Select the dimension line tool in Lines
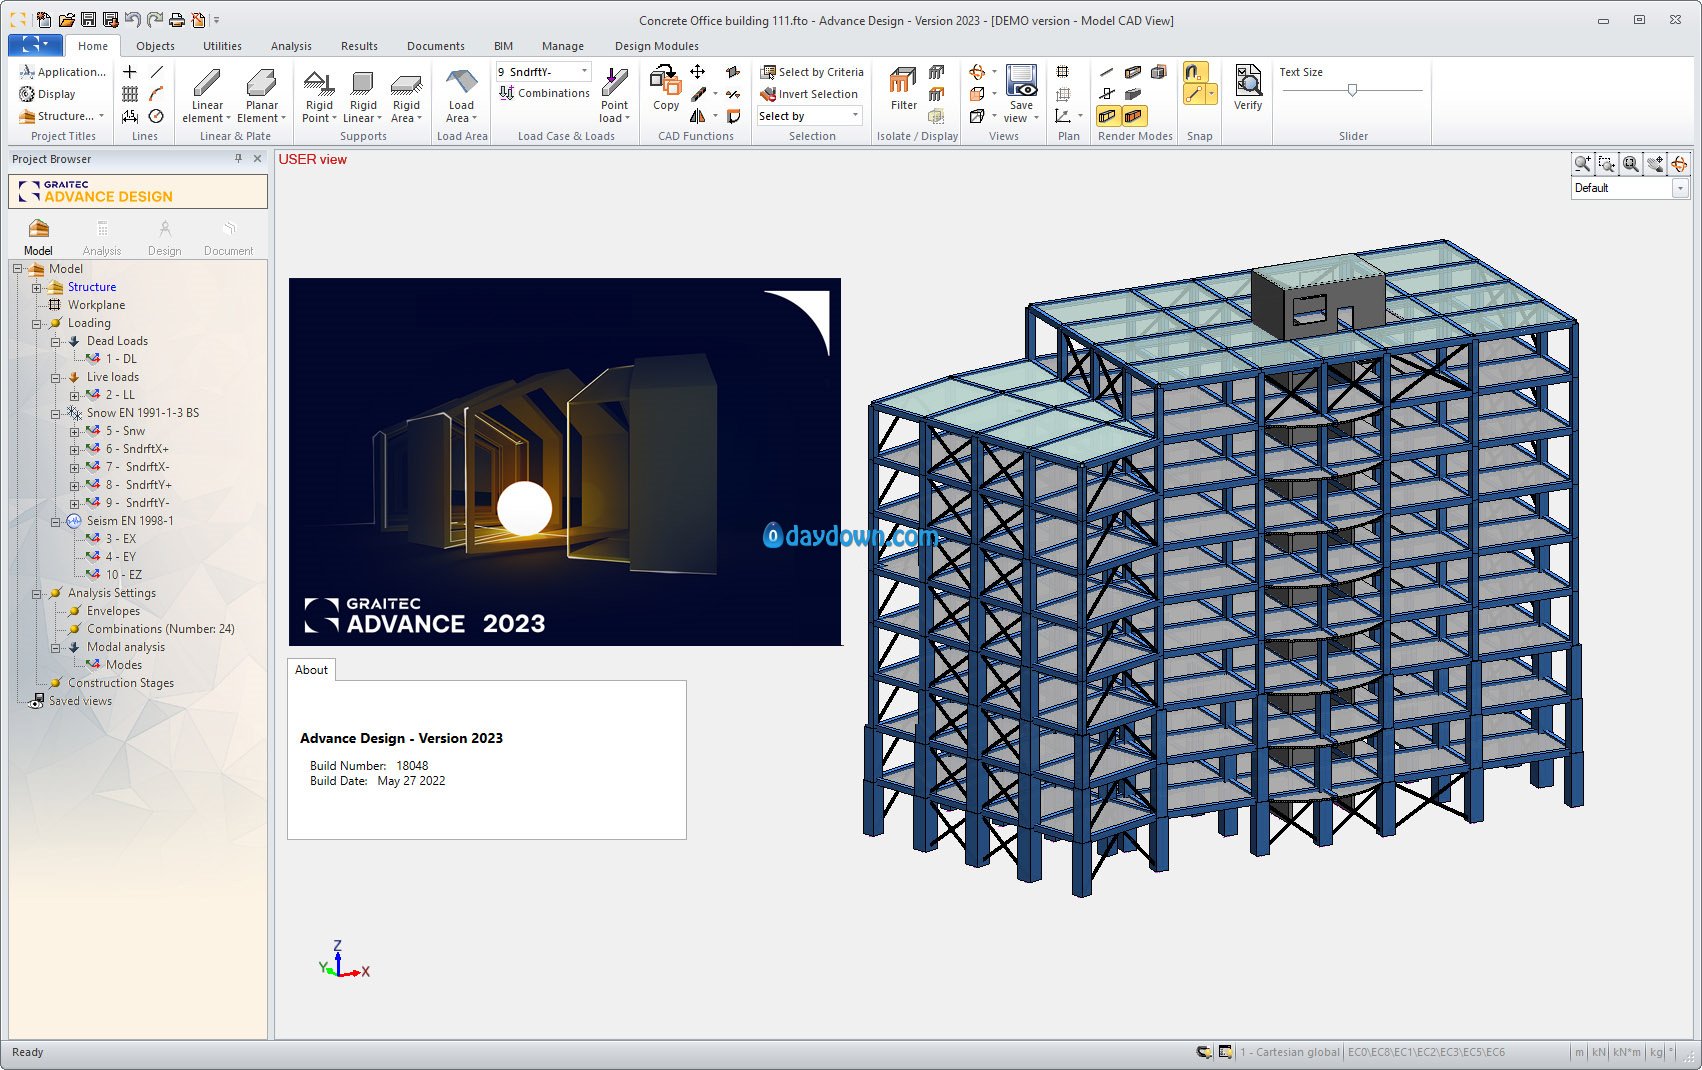The image size is (1702, 1070). coord(130,116)
